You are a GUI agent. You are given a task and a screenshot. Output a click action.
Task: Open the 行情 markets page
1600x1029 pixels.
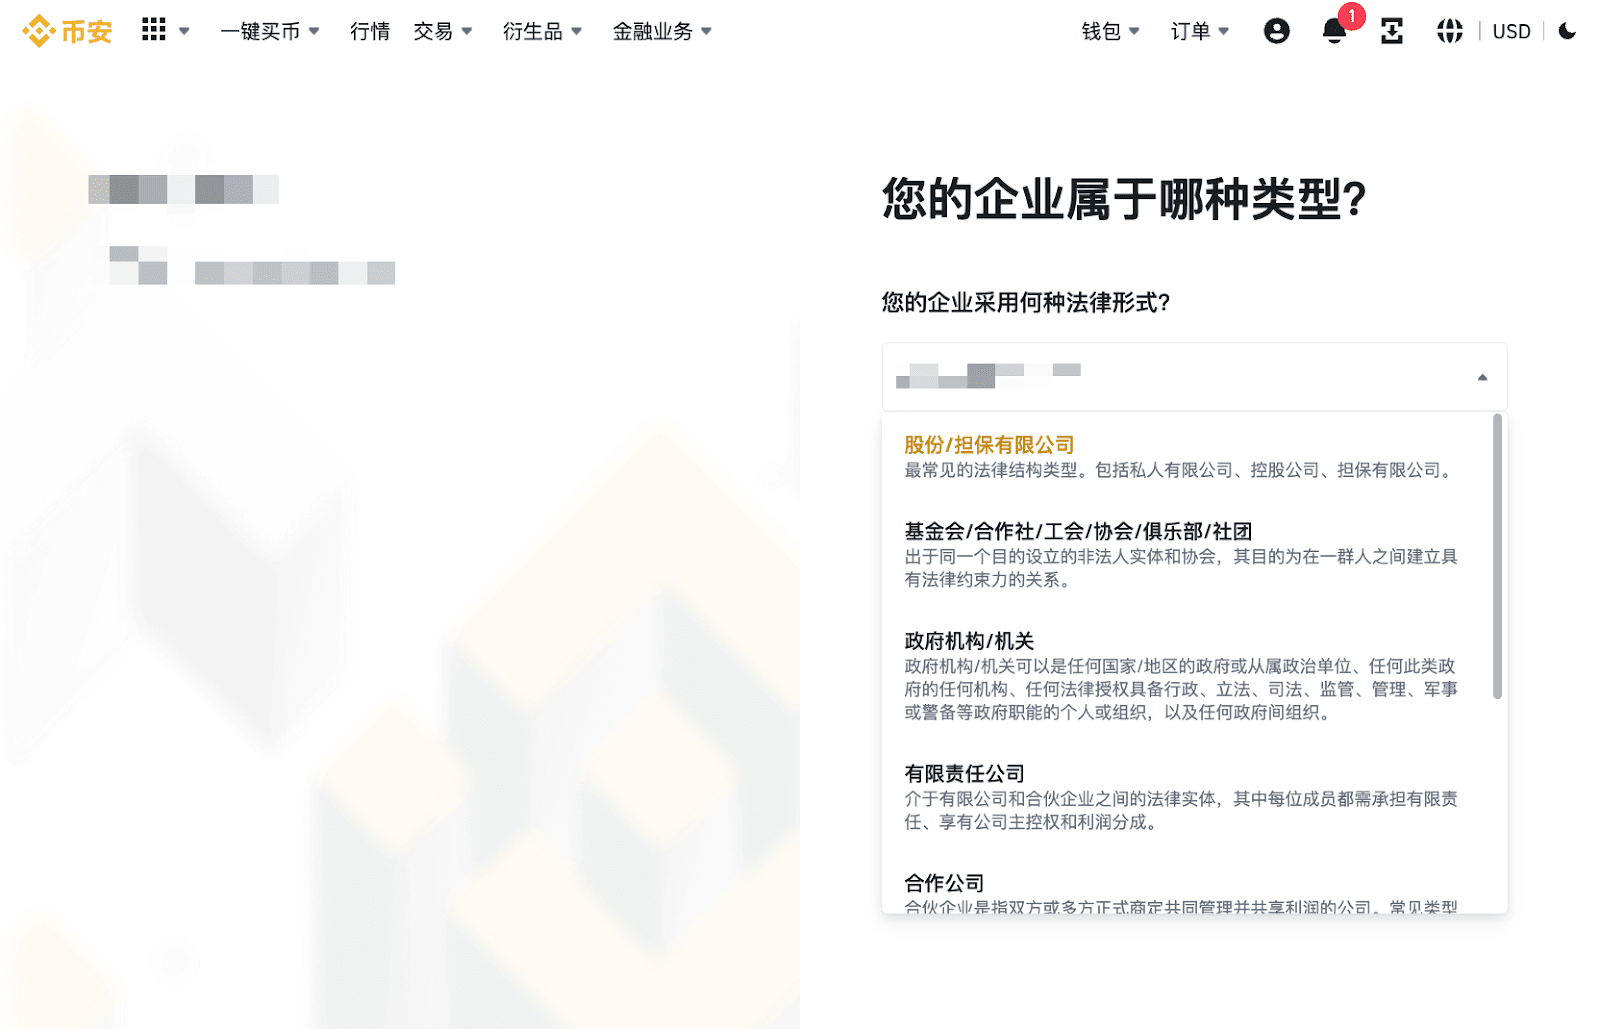tap(369, 32)
